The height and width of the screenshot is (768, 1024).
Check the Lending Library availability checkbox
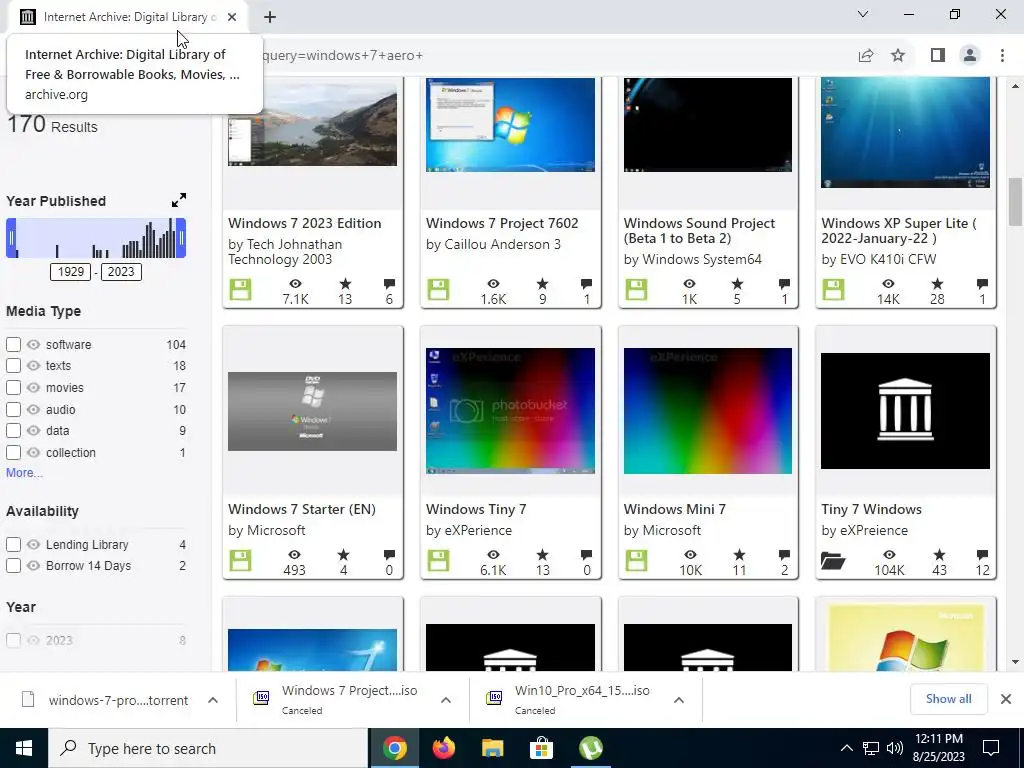13,544
